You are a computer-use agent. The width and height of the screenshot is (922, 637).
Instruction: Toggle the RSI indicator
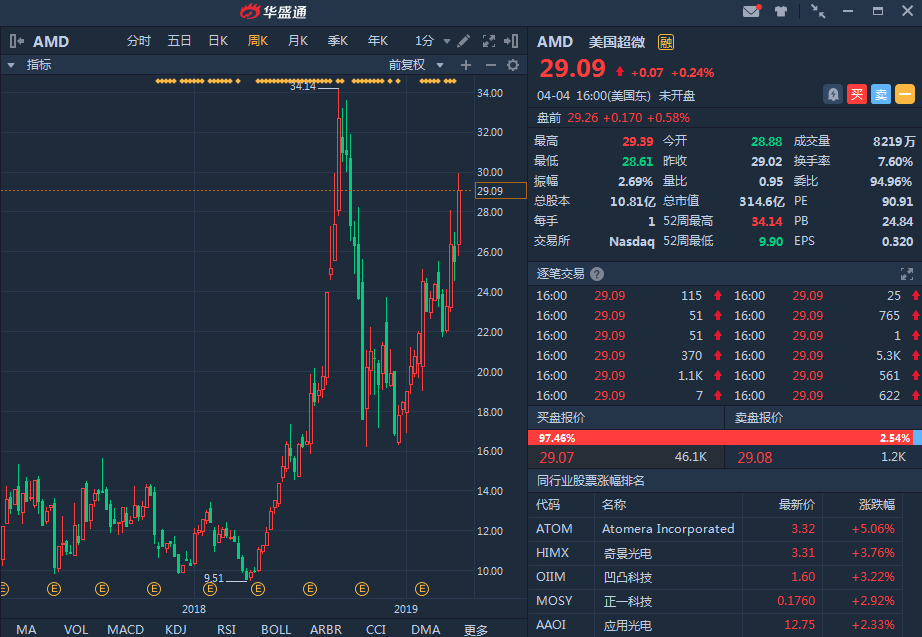pos(226,629)
